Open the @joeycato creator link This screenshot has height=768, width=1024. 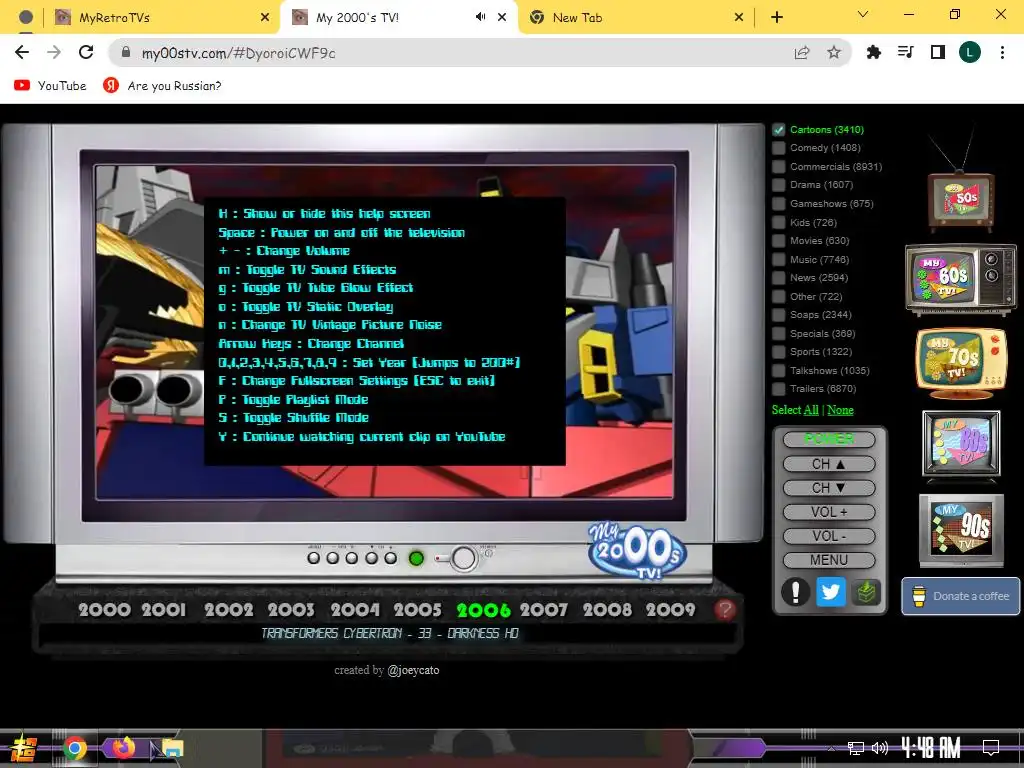pyautogui.click(x=413, y=670)
